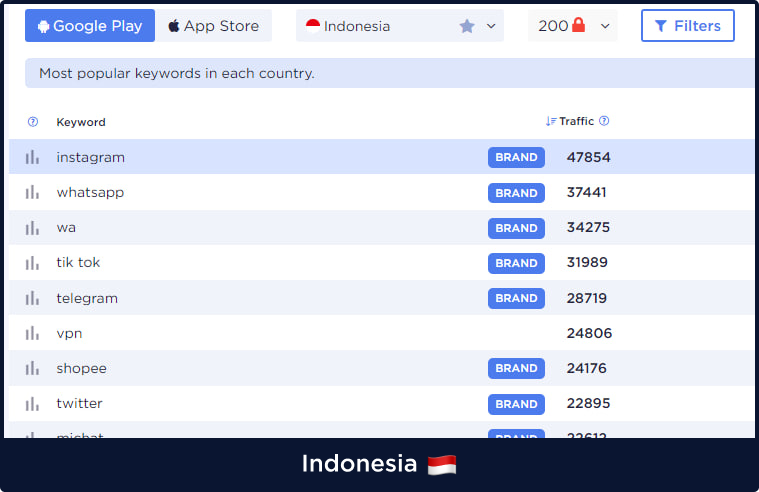The width and height of the screenshot is (759, 492).
Task: Open chart icon for twitter row
Action: click(x=32, y=403)
